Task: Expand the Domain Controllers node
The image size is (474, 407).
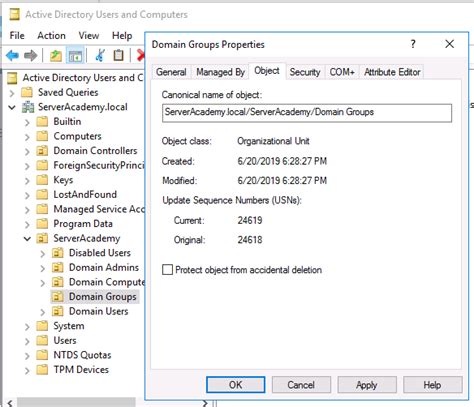Action: tap(27, 151)
